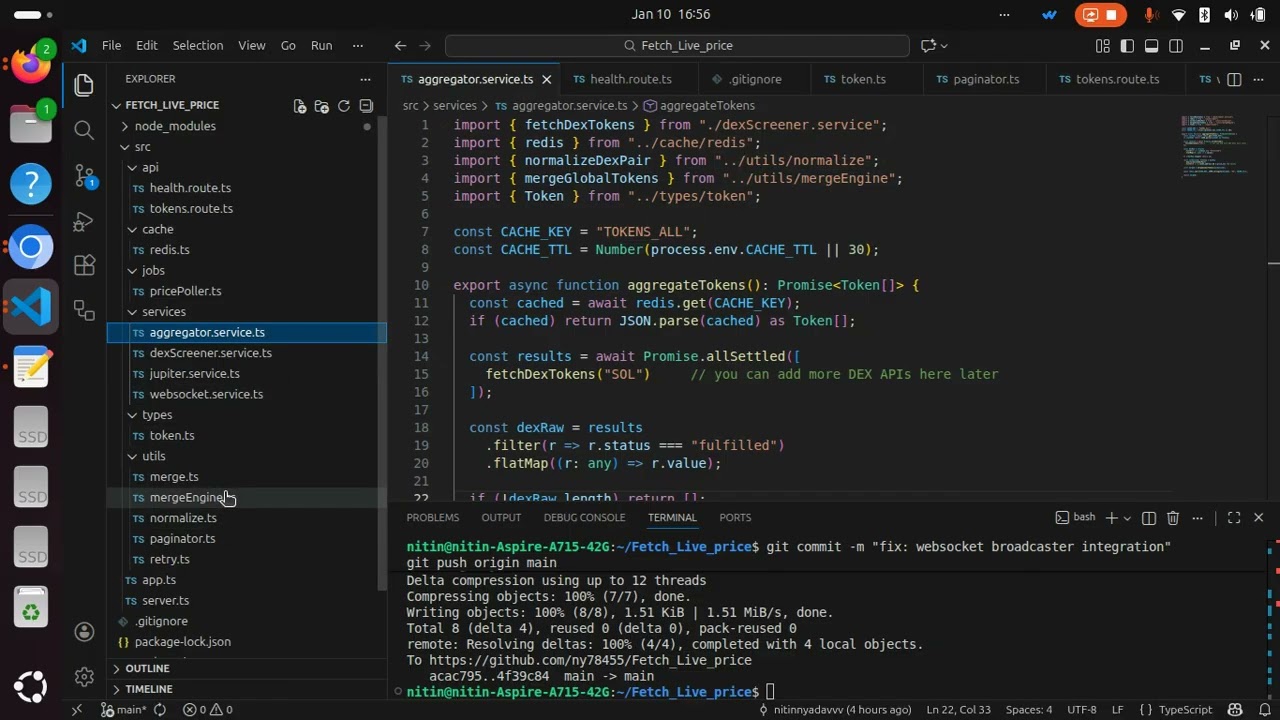
Task: Change language mode via TypeScript indicator
Action: 1185,709
